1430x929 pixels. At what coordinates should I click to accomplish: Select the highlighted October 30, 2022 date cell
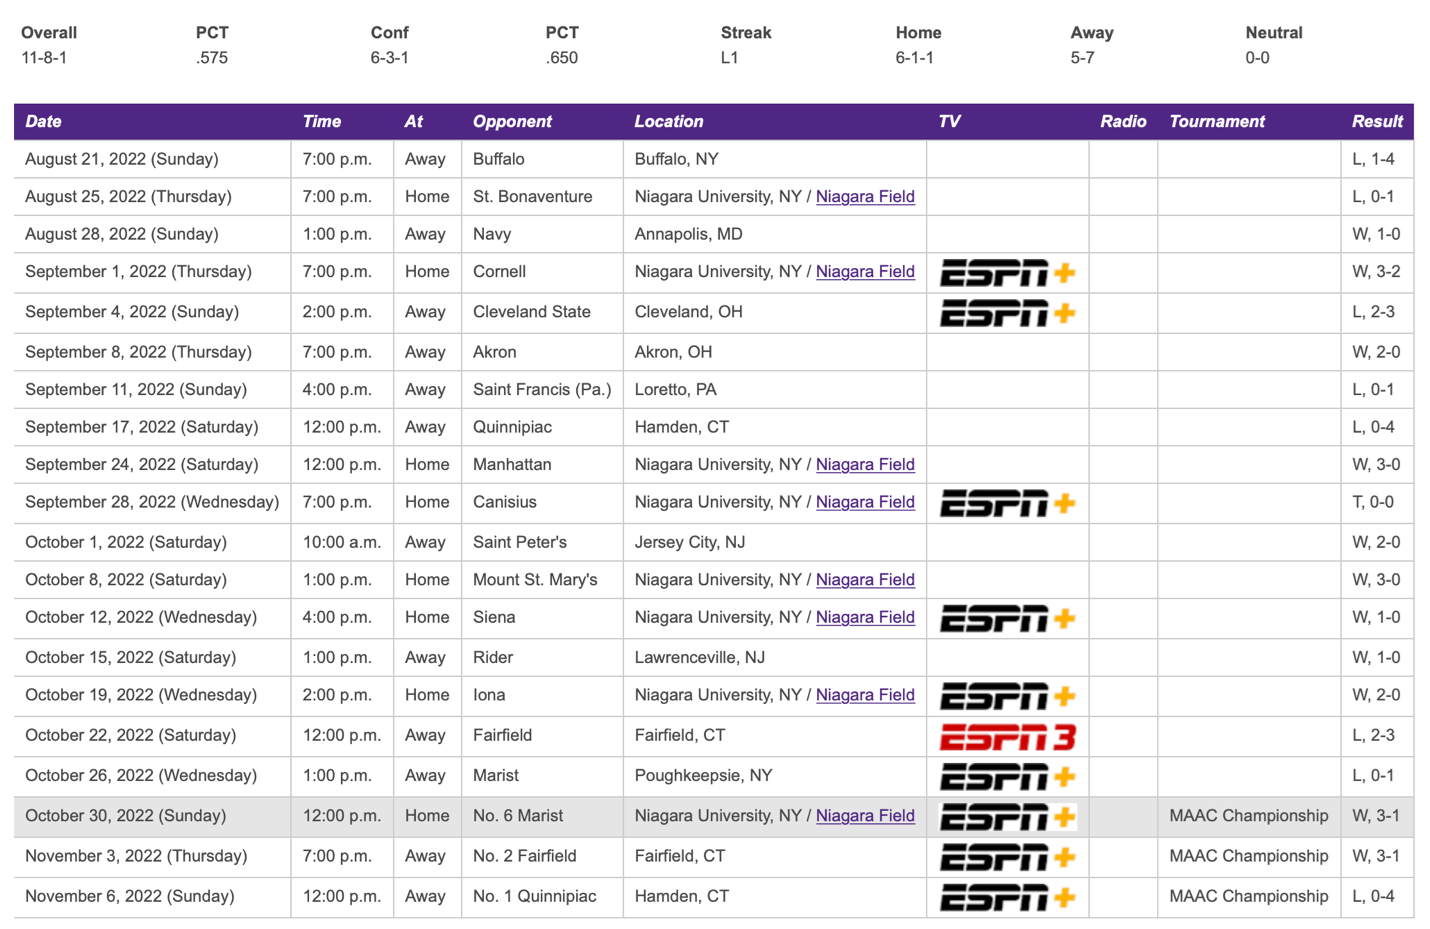(125, 816)
